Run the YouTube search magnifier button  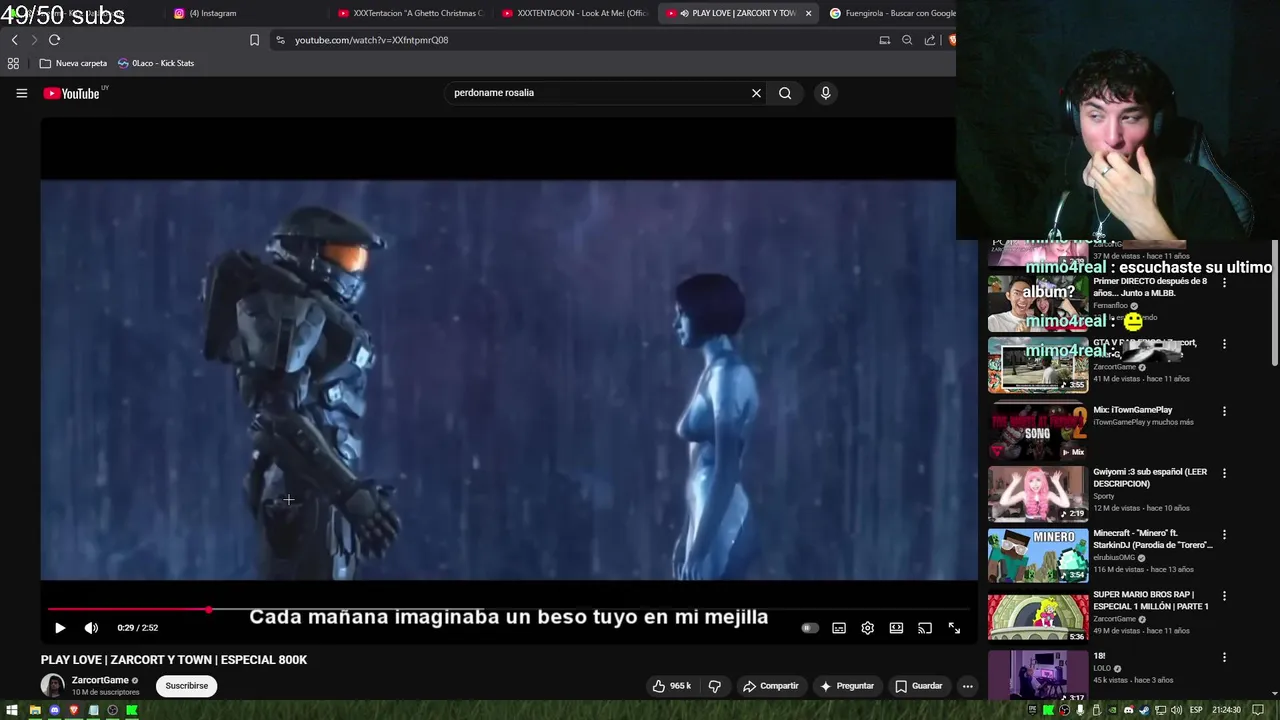coord(785,93)
